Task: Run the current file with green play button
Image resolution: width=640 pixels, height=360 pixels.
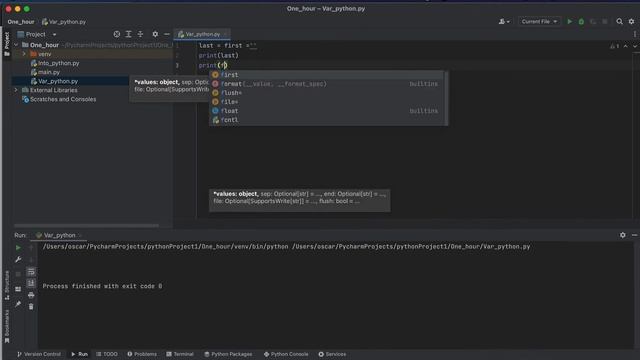Action: click(x=569, y=22)
